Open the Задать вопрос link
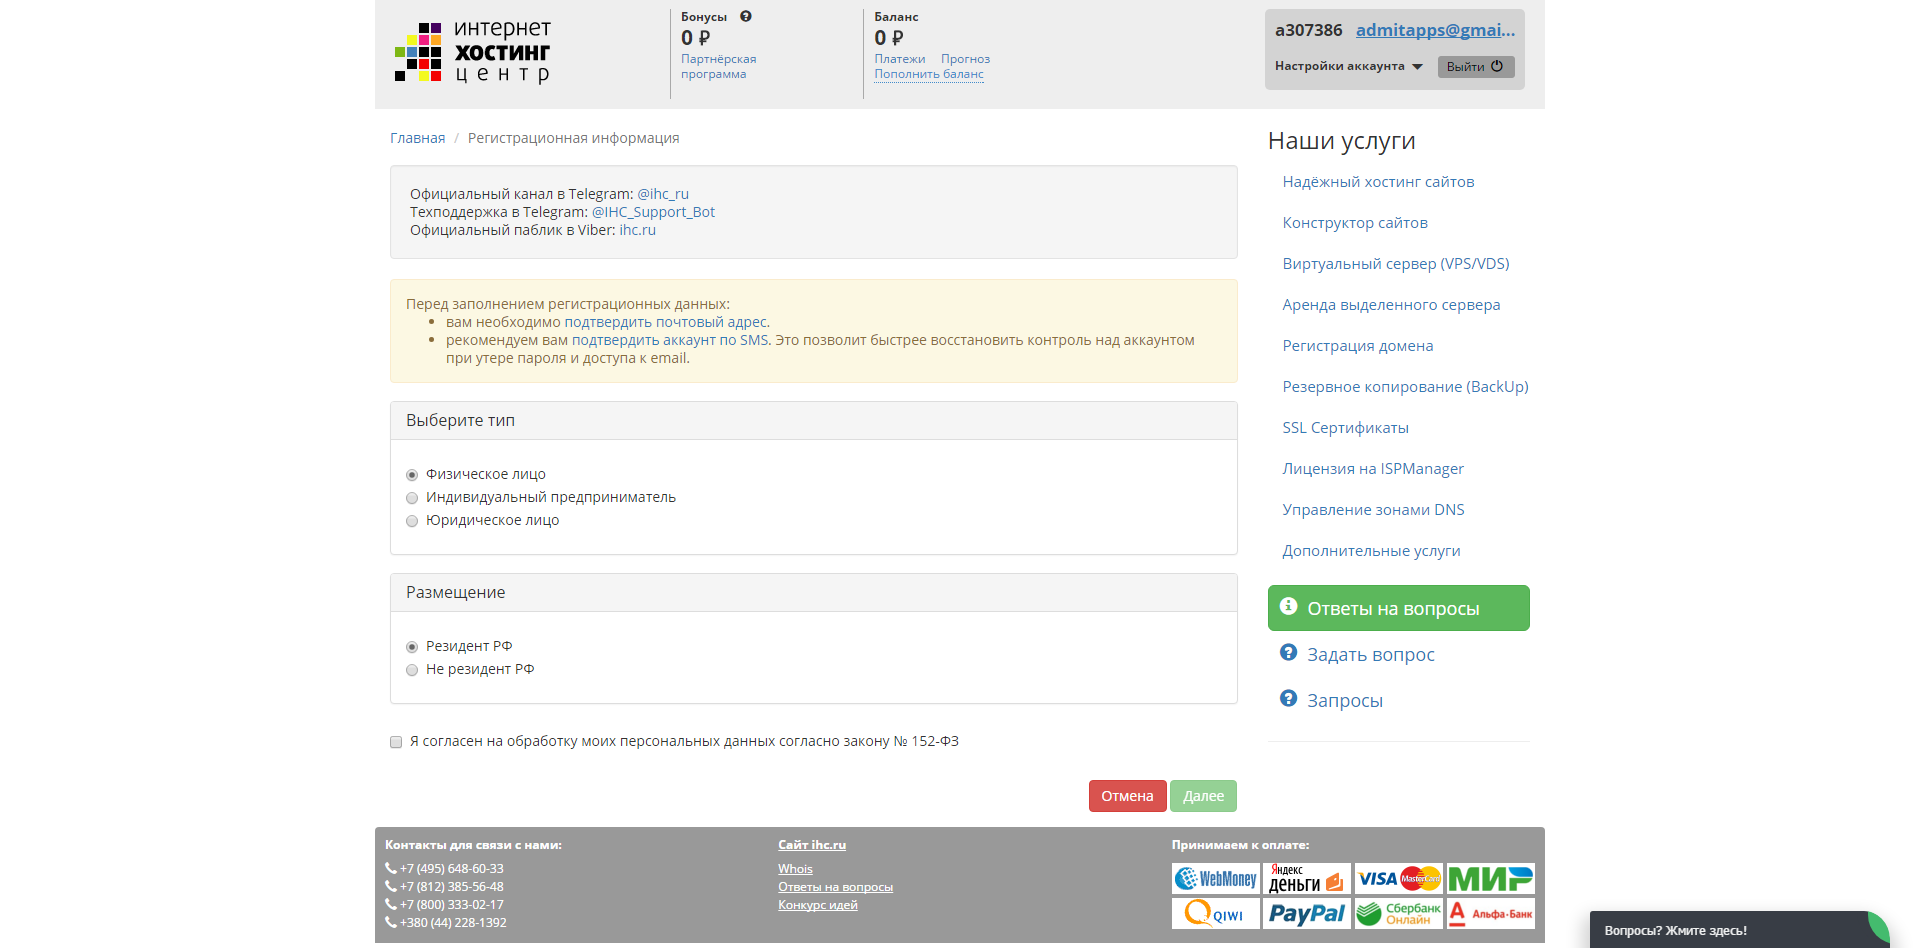Viewport: 1919px width, 948px height. 1370,655
